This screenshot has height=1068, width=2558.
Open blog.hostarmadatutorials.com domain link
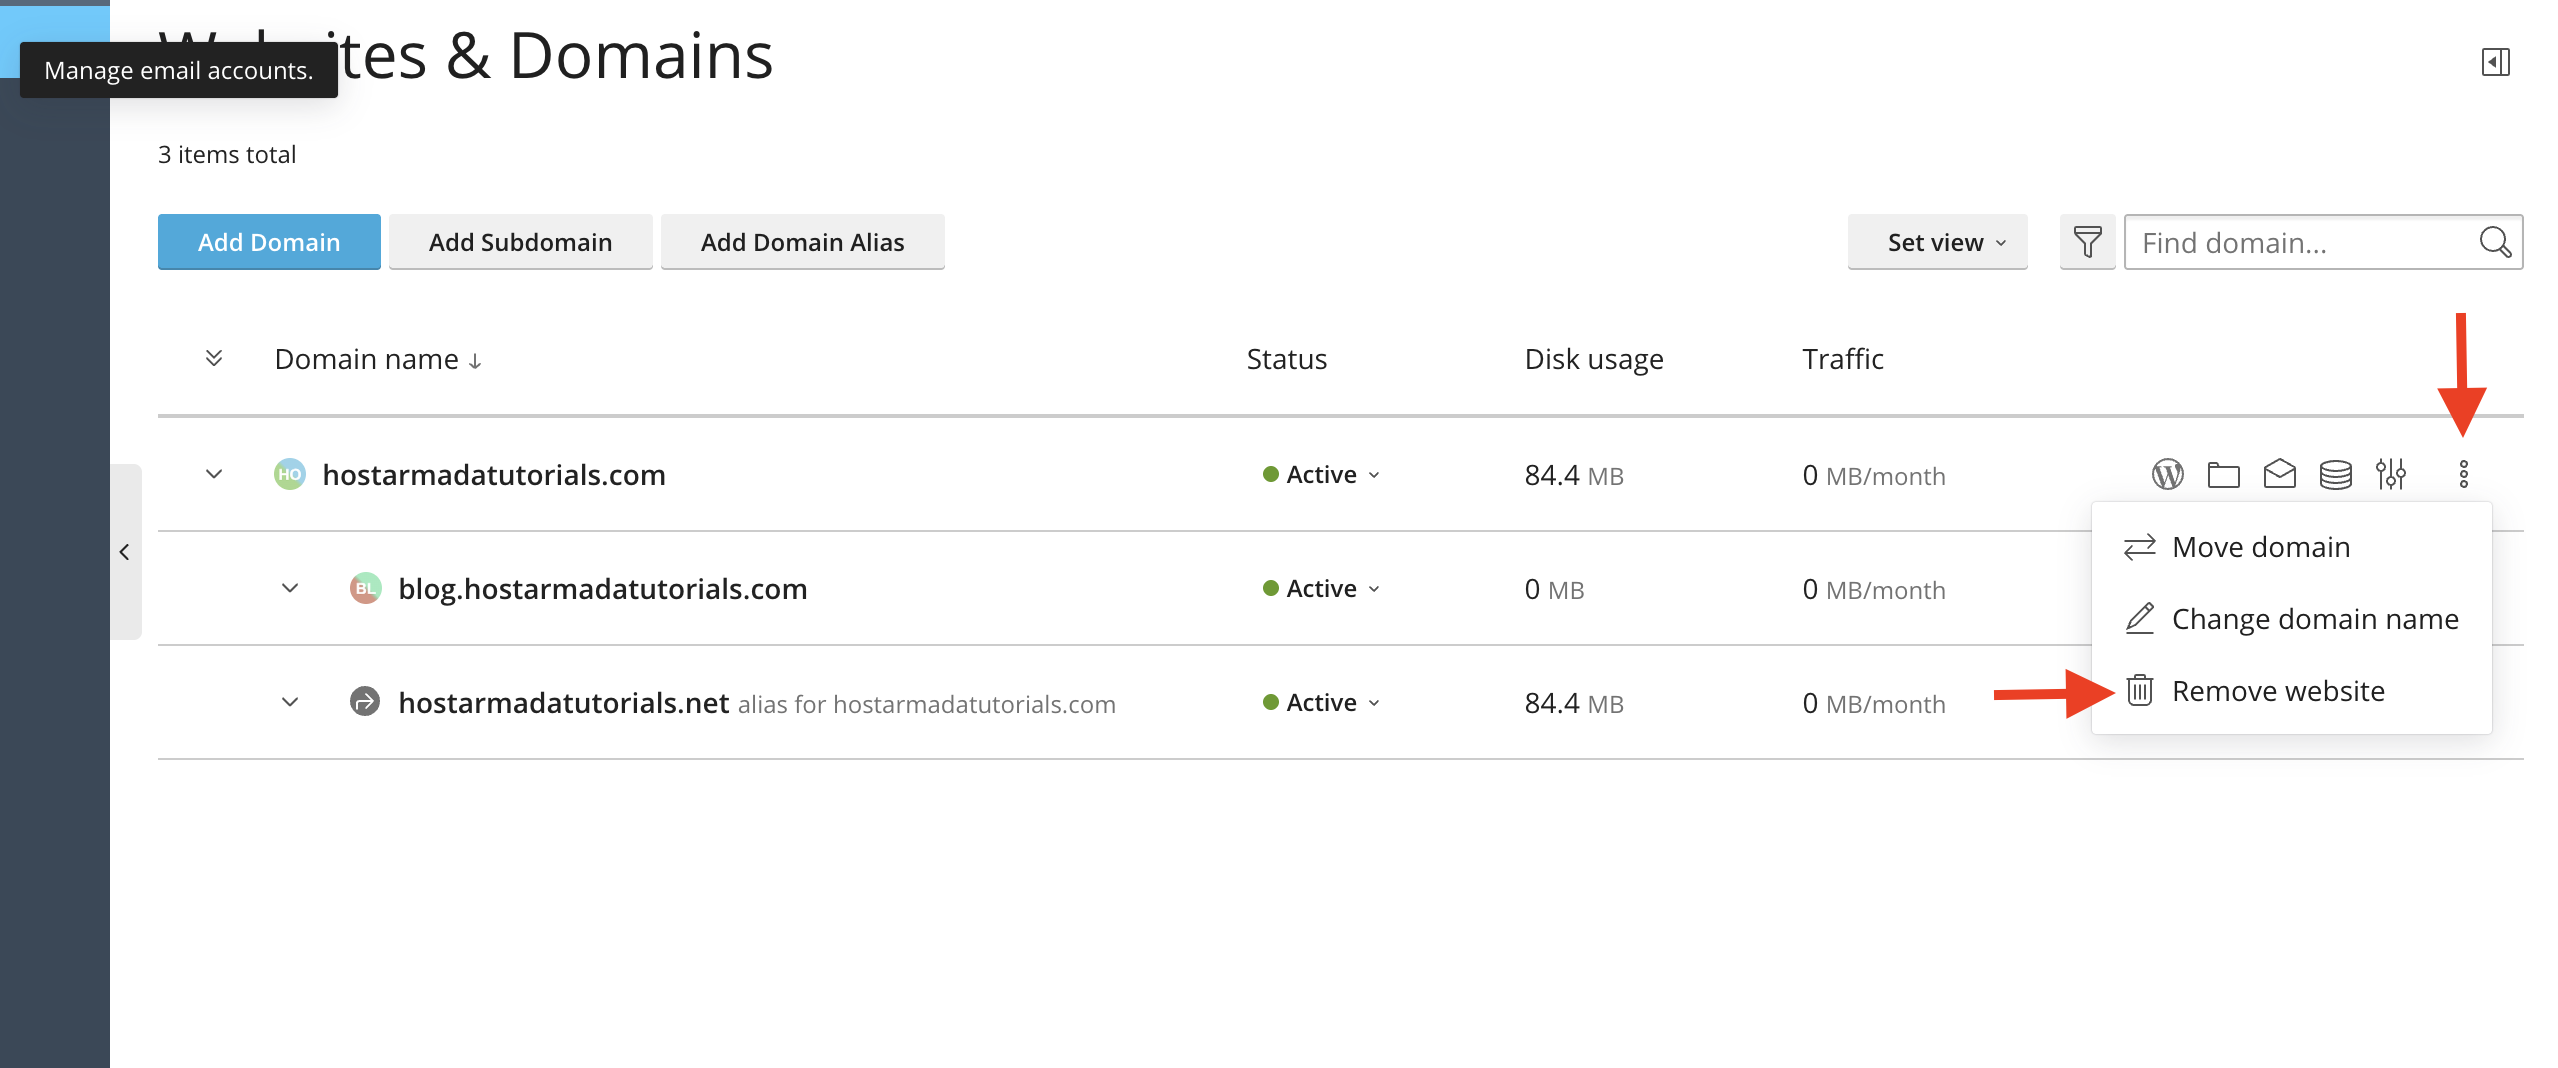coord(602,589)
